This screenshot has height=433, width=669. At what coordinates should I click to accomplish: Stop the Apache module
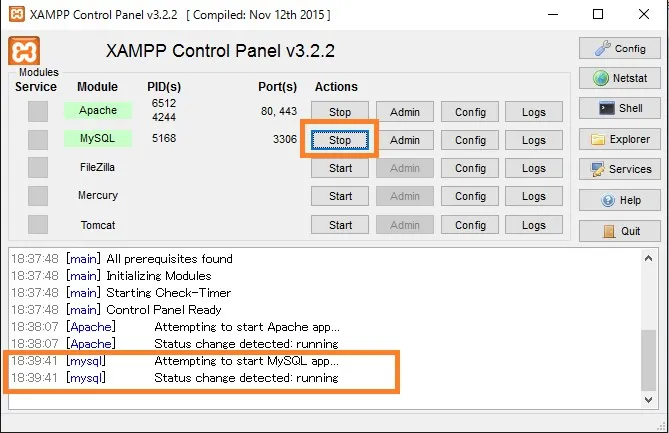click(340, 112)
